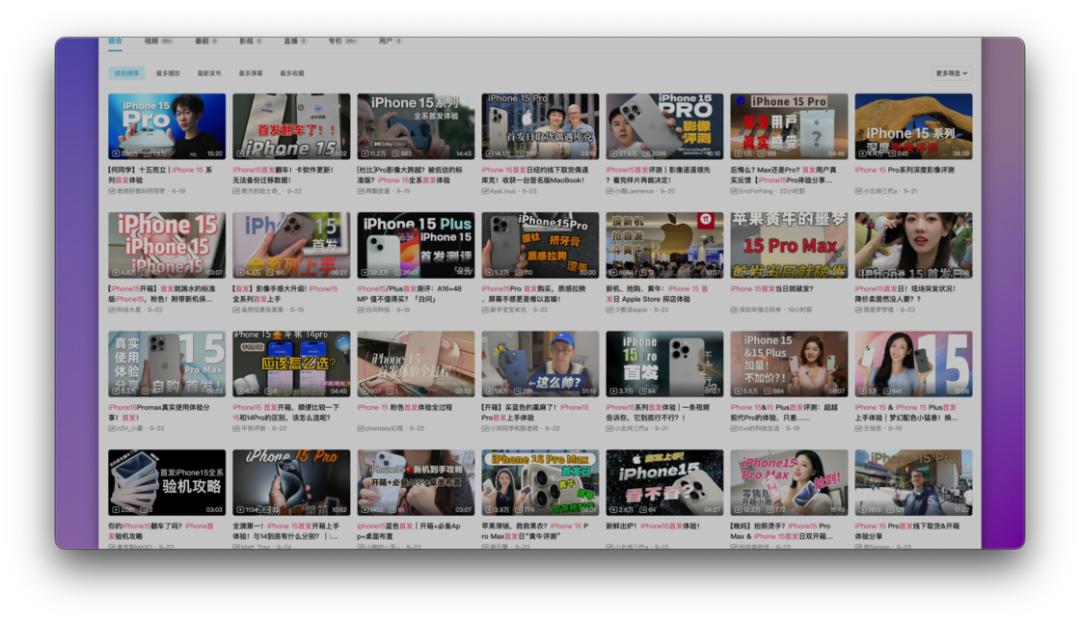1080x622 pixels.
Task: Open the 首发 全系列上手 thumbnail
Action: click(x=291, y=245)
